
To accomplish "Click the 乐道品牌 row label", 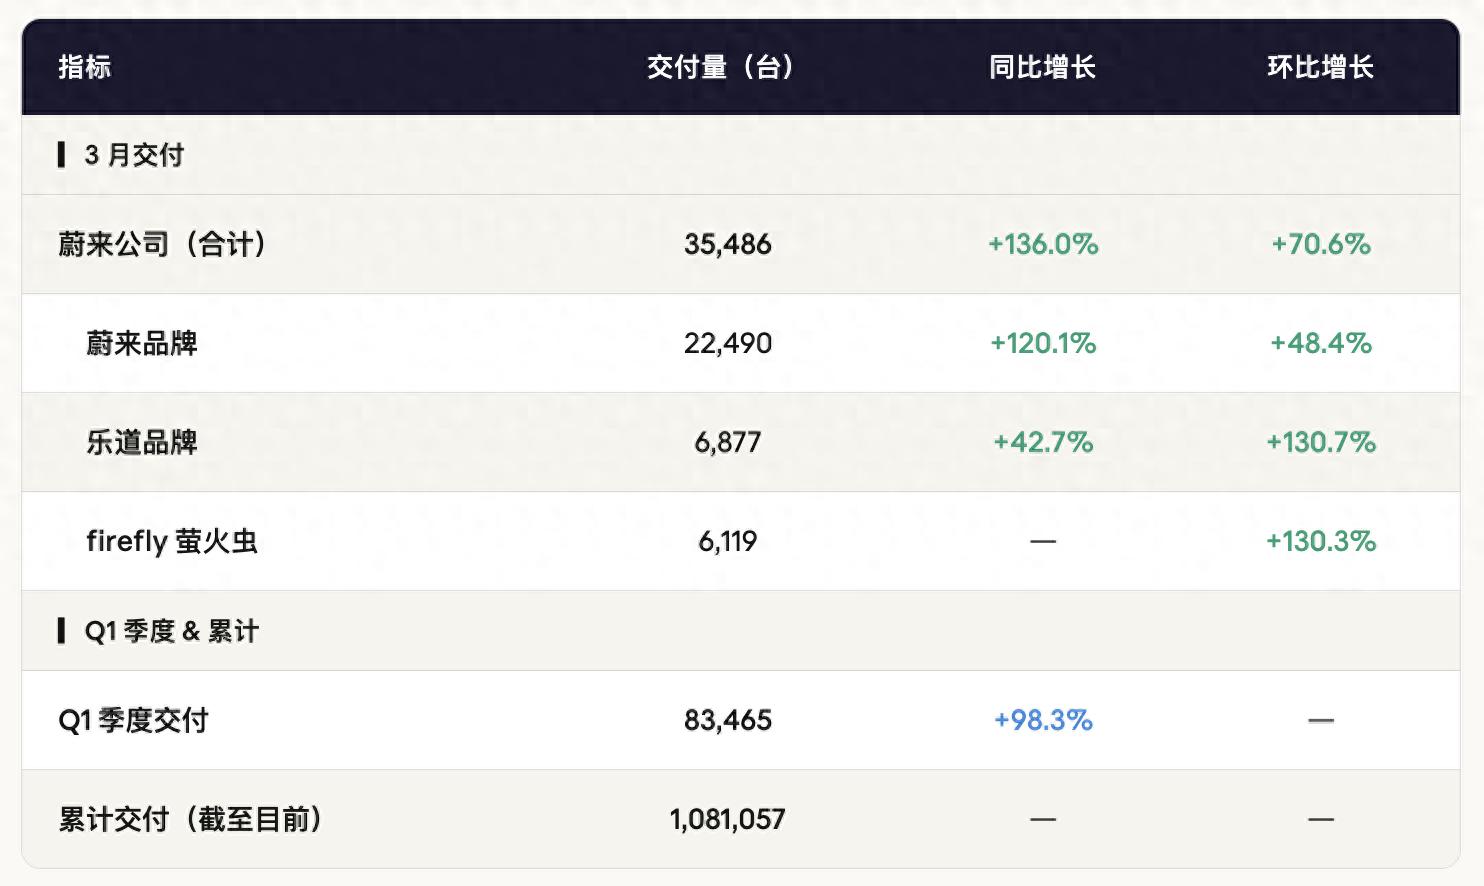I will pos(142,442).
